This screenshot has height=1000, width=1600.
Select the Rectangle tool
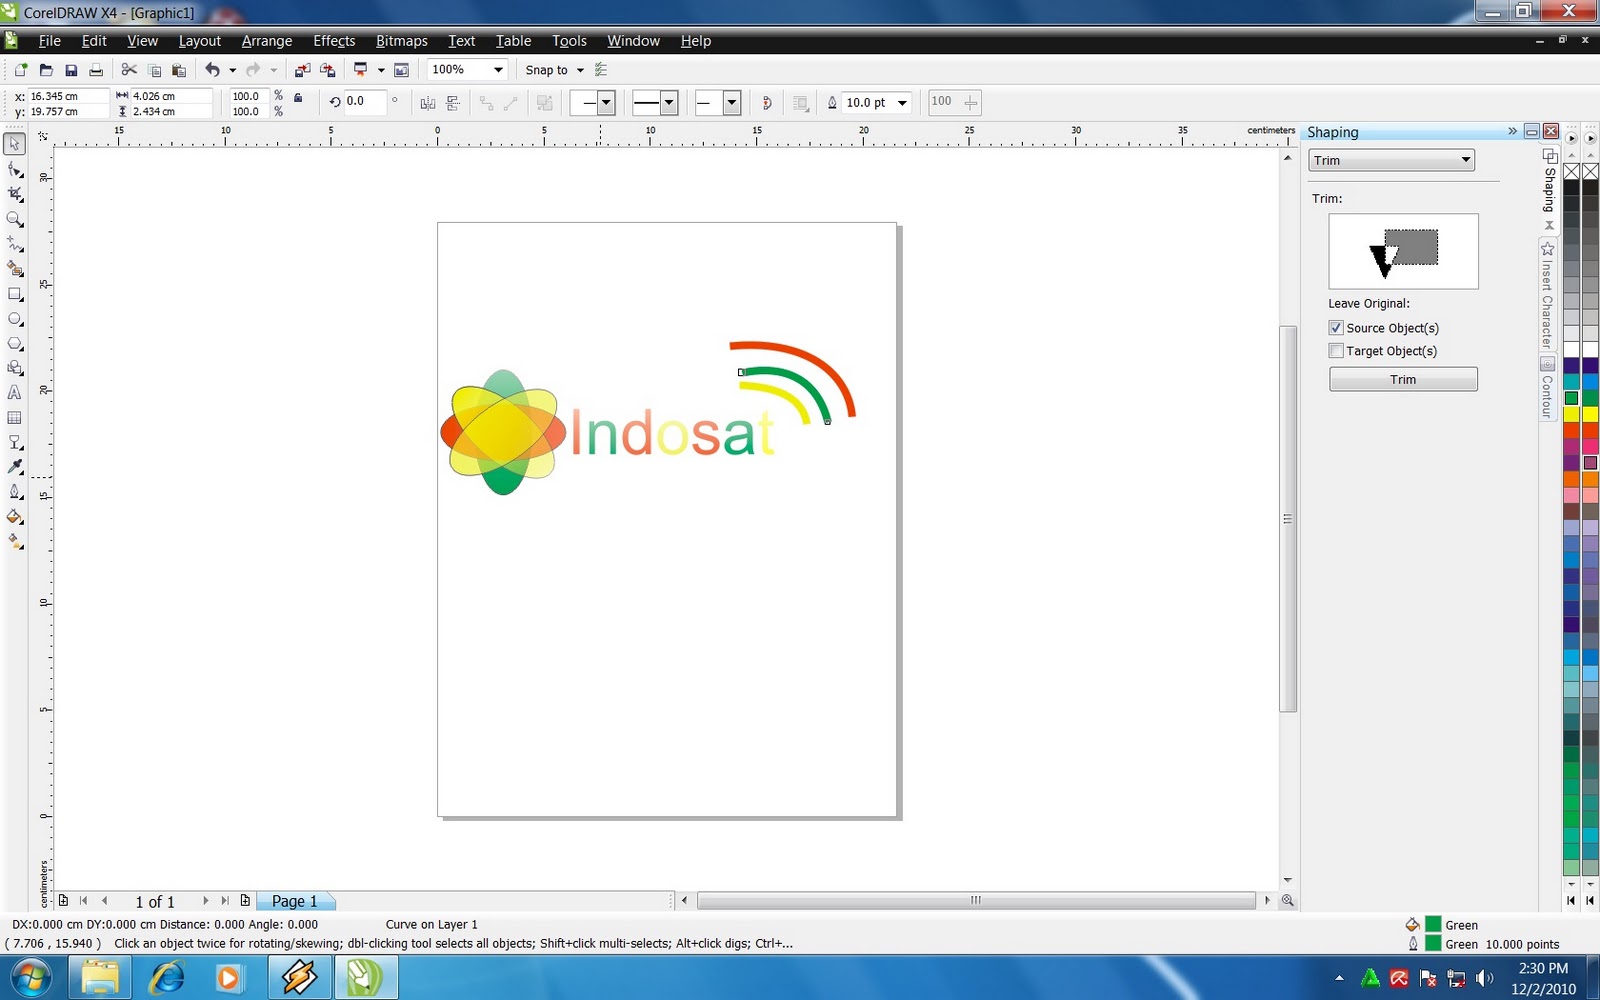coord(15,294)
